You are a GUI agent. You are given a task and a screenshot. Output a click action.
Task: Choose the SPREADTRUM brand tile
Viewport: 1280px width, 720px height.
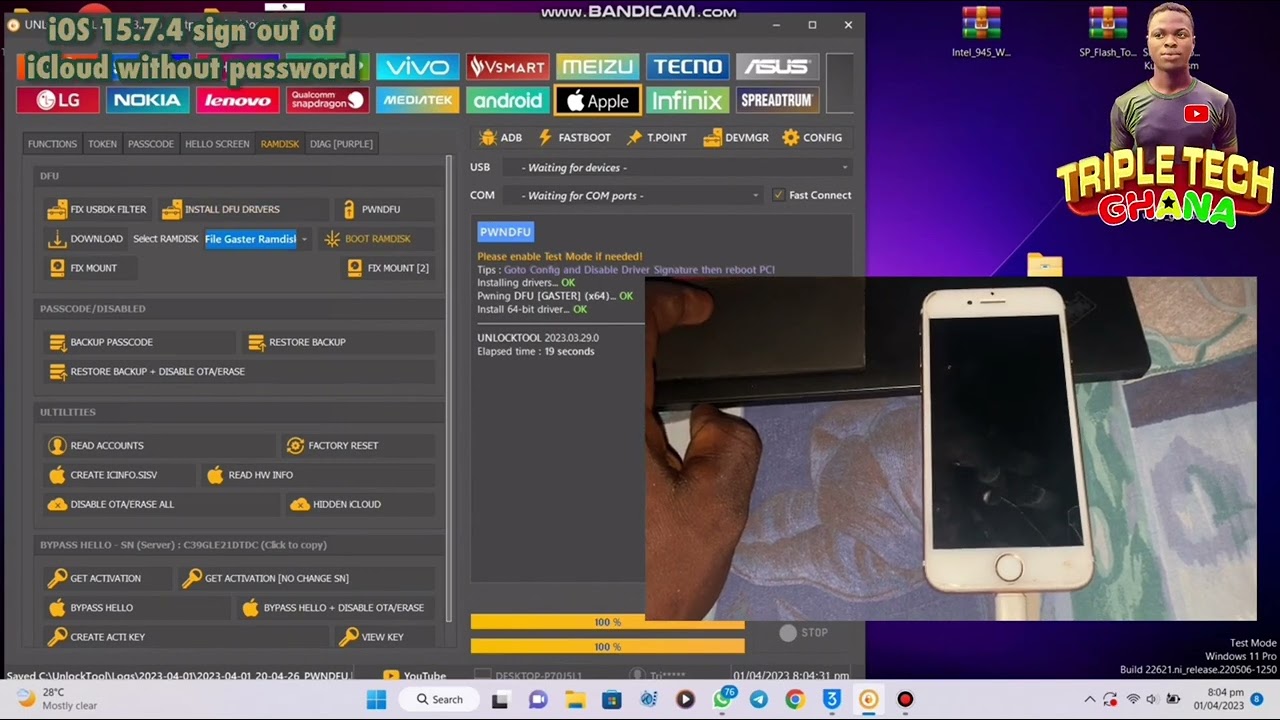777,100
